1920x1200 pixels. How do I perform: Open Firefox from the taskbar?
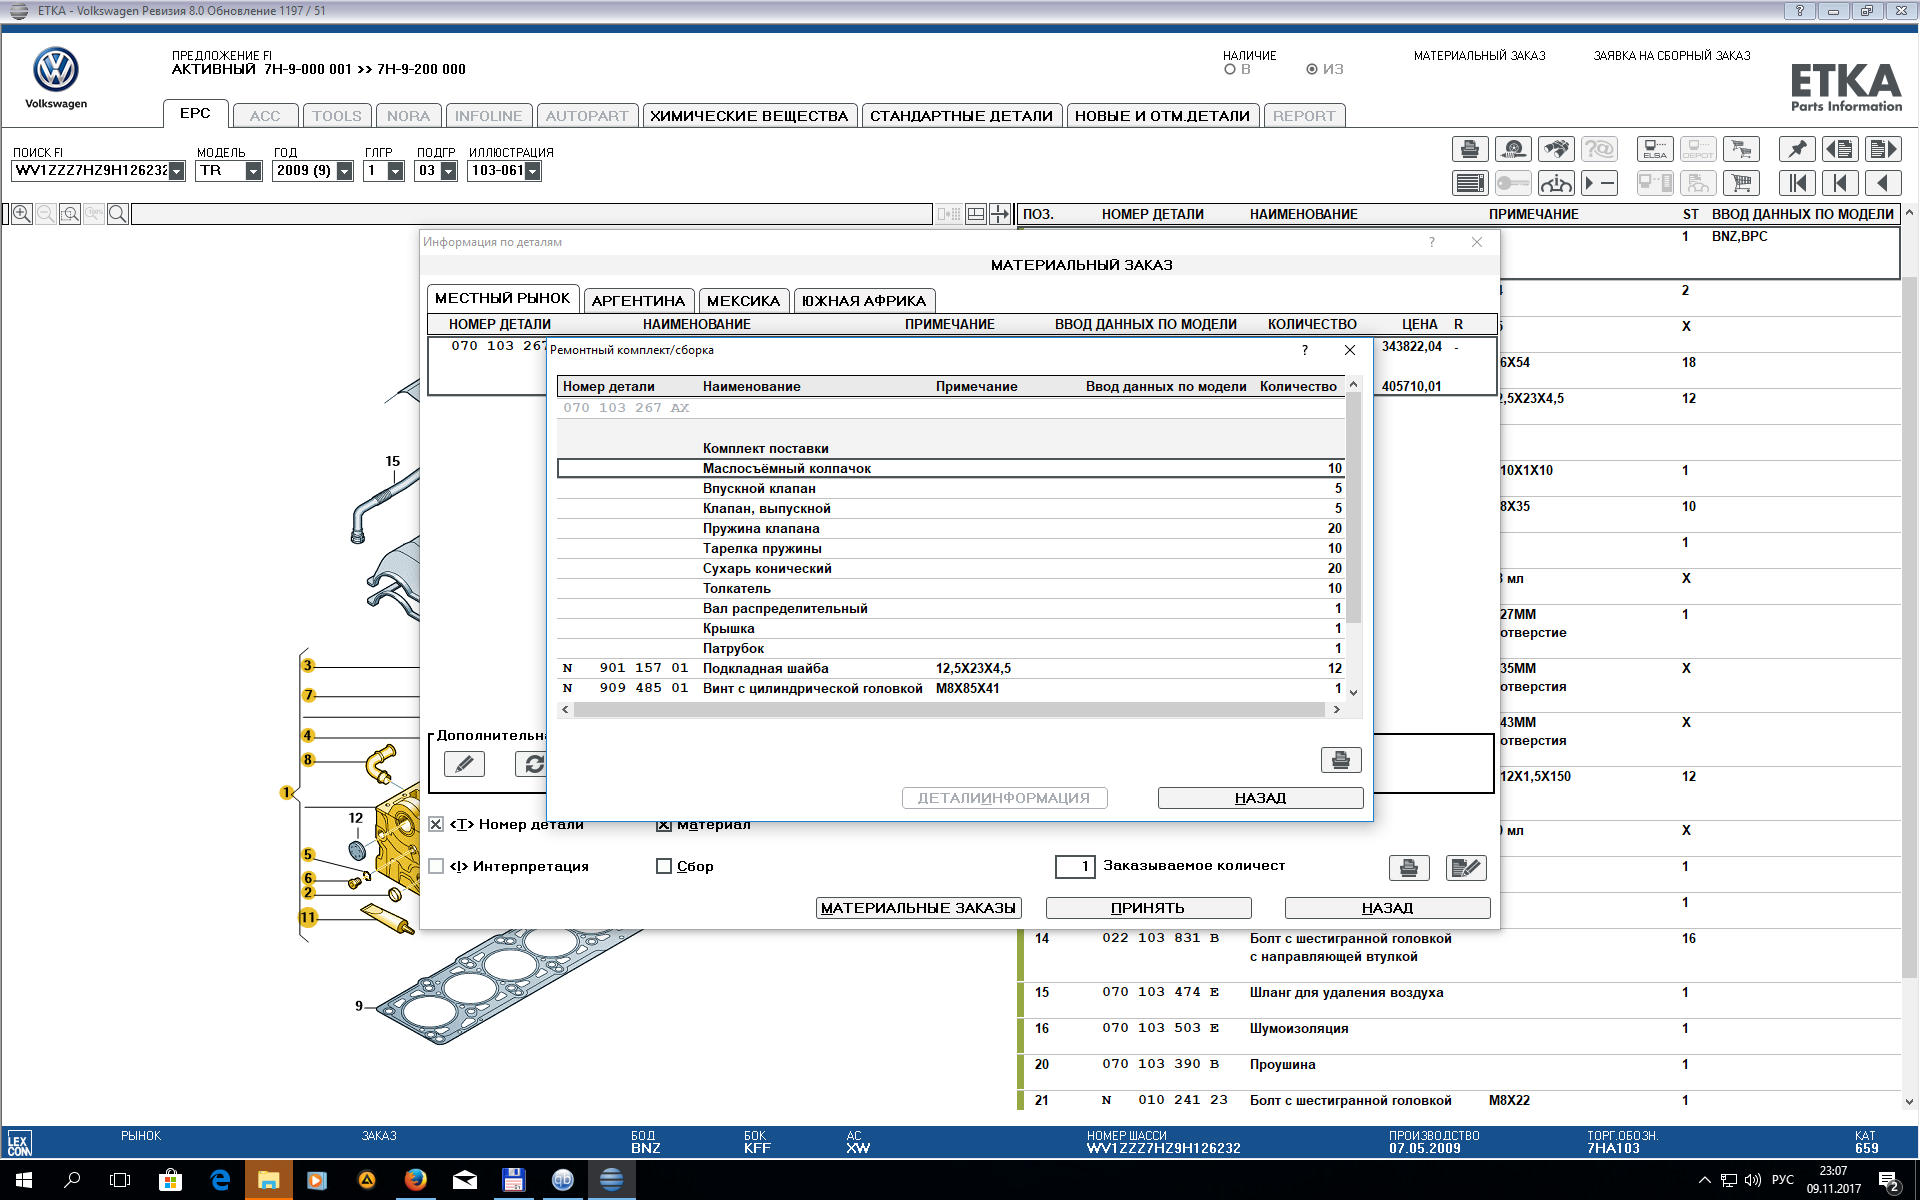415,1180
